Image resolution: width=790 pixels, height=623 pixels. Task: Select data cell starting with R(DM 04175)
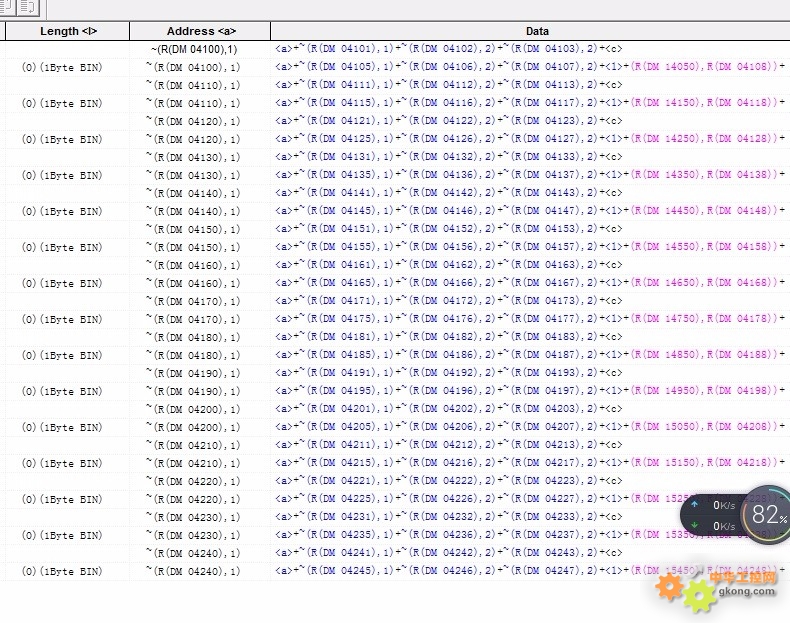[530, 319]
